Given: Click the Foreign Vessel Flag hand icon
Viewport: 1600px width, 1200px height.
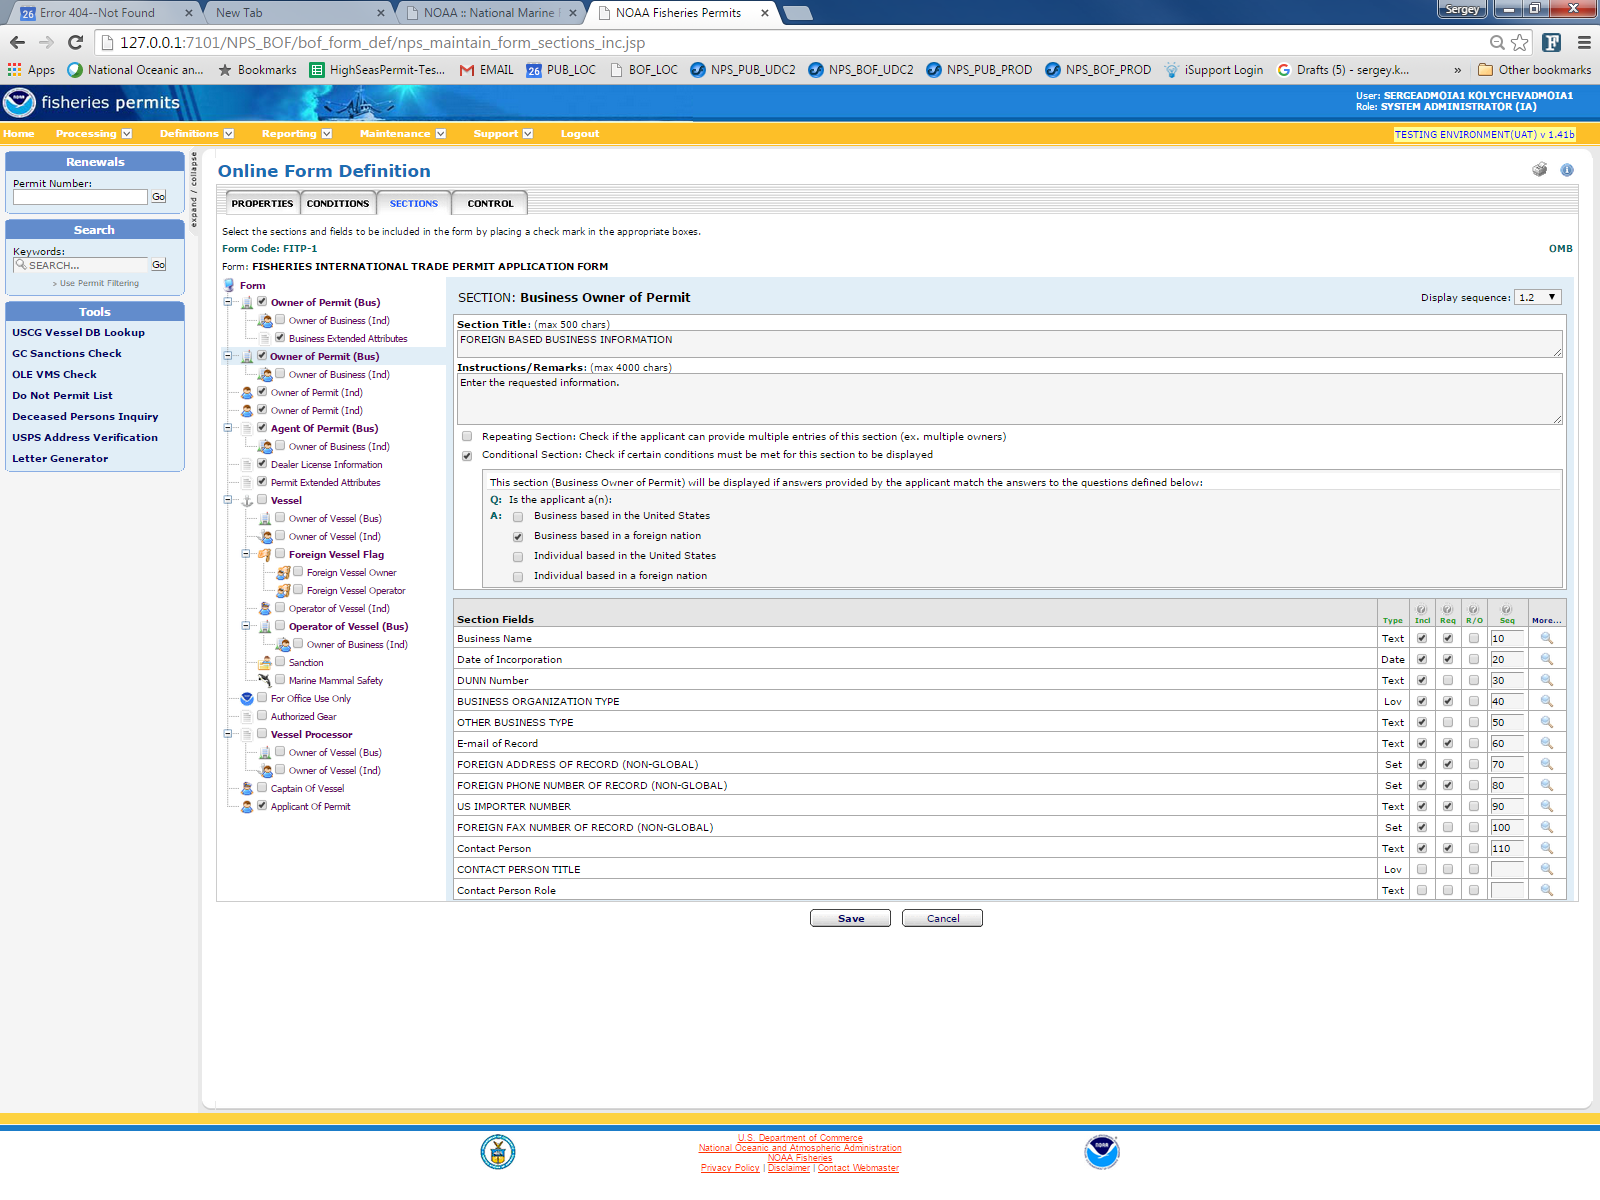Looking at the screenshot, I should (x=265, y=555).
